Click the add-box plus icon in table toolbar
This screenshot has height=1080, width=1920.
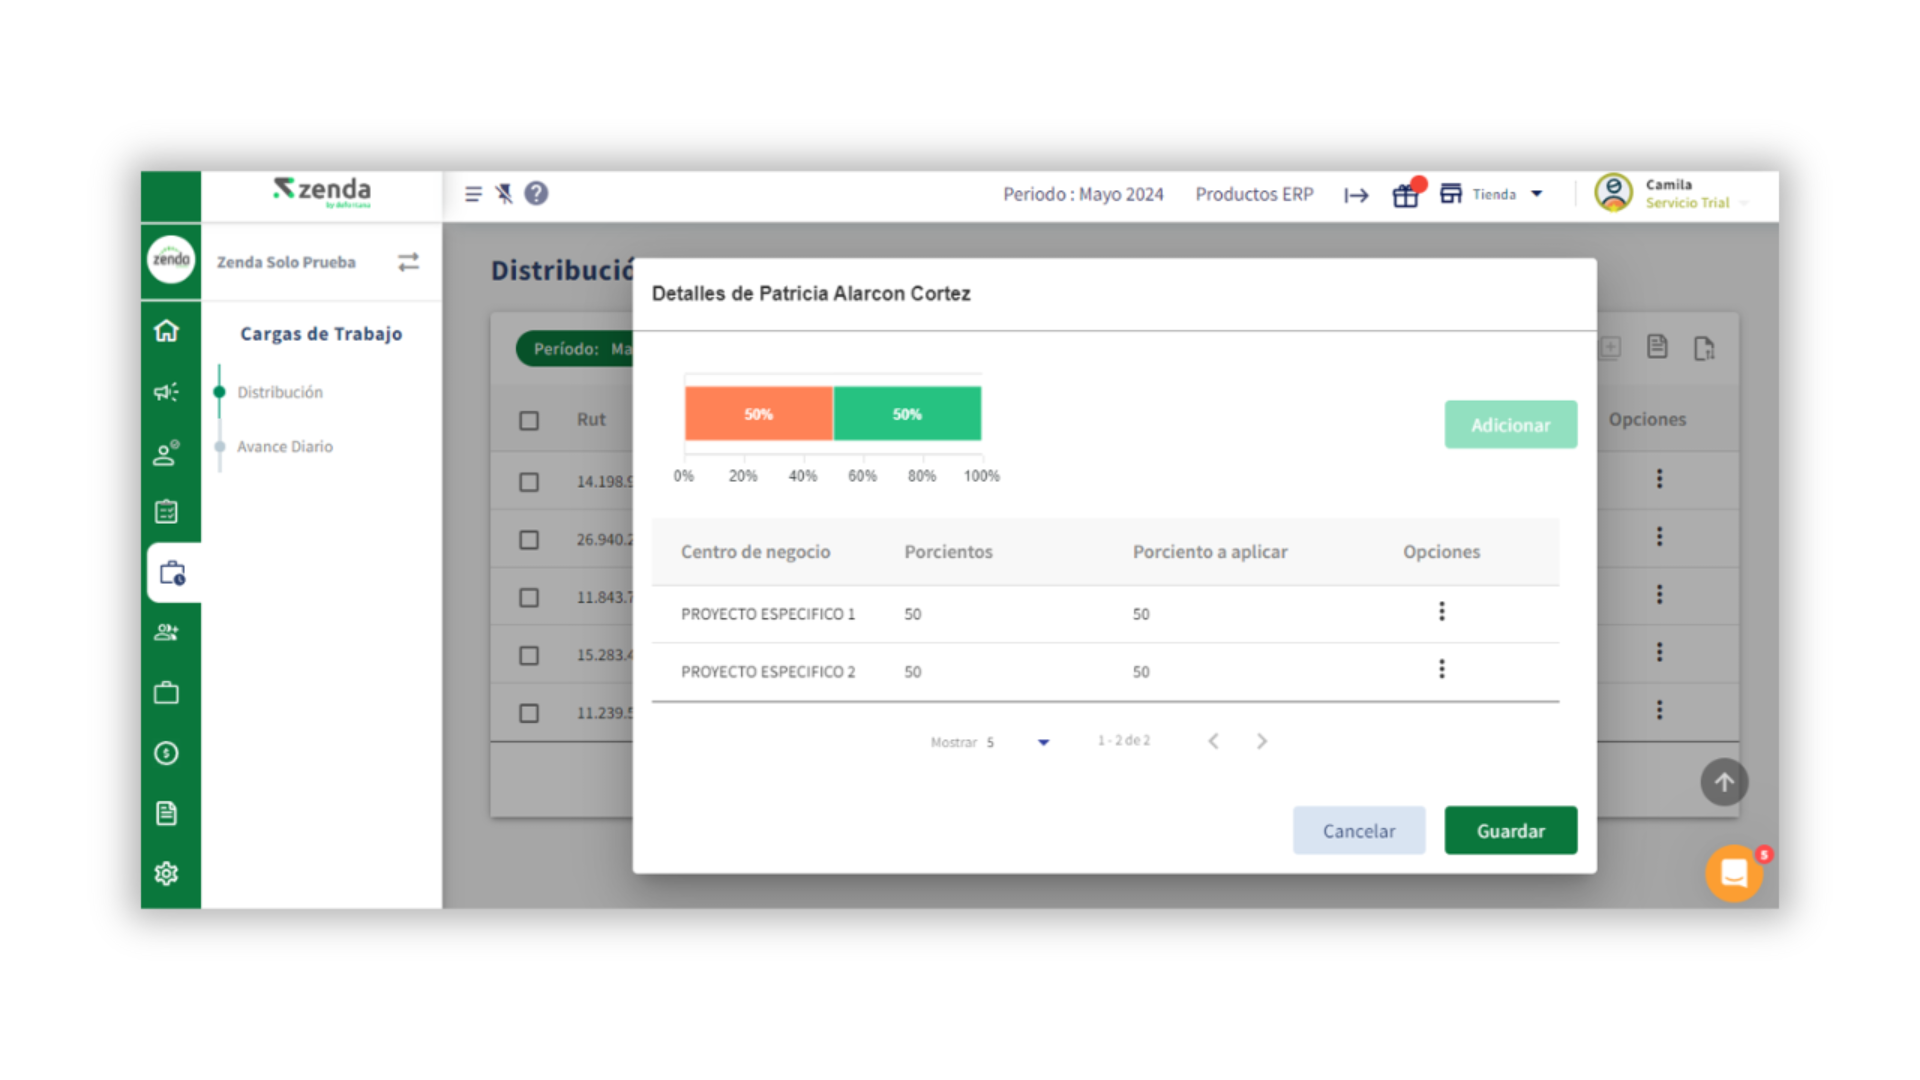point(1610,347)
